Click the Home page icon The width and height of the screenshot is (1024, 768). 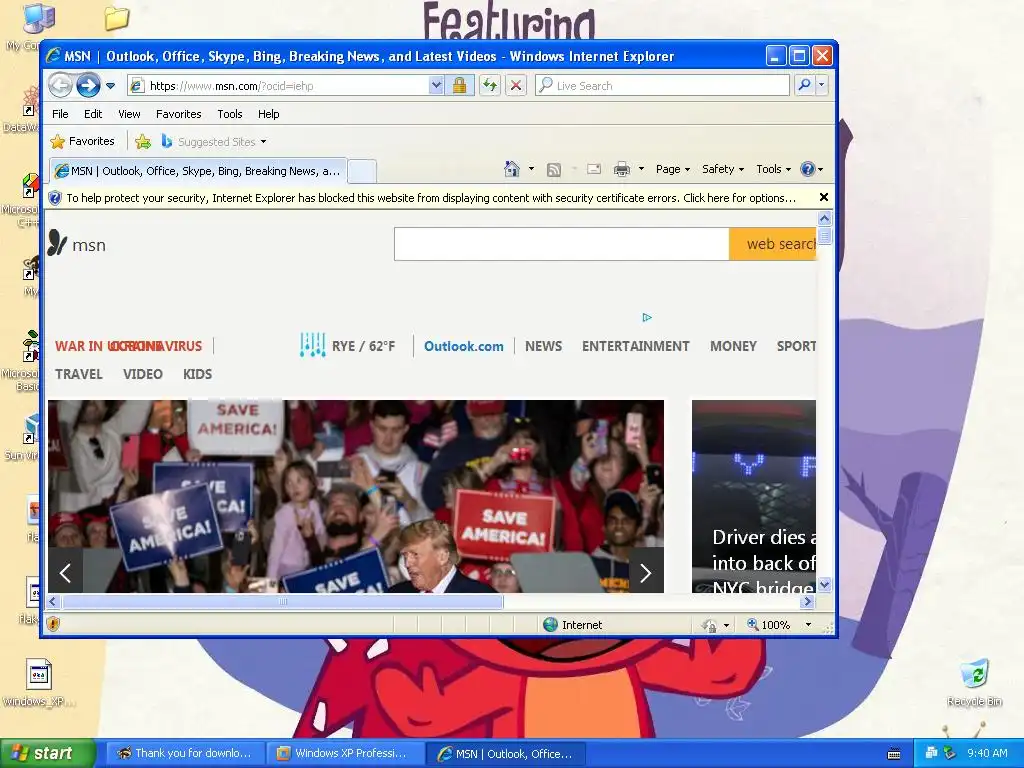(512, 169)
